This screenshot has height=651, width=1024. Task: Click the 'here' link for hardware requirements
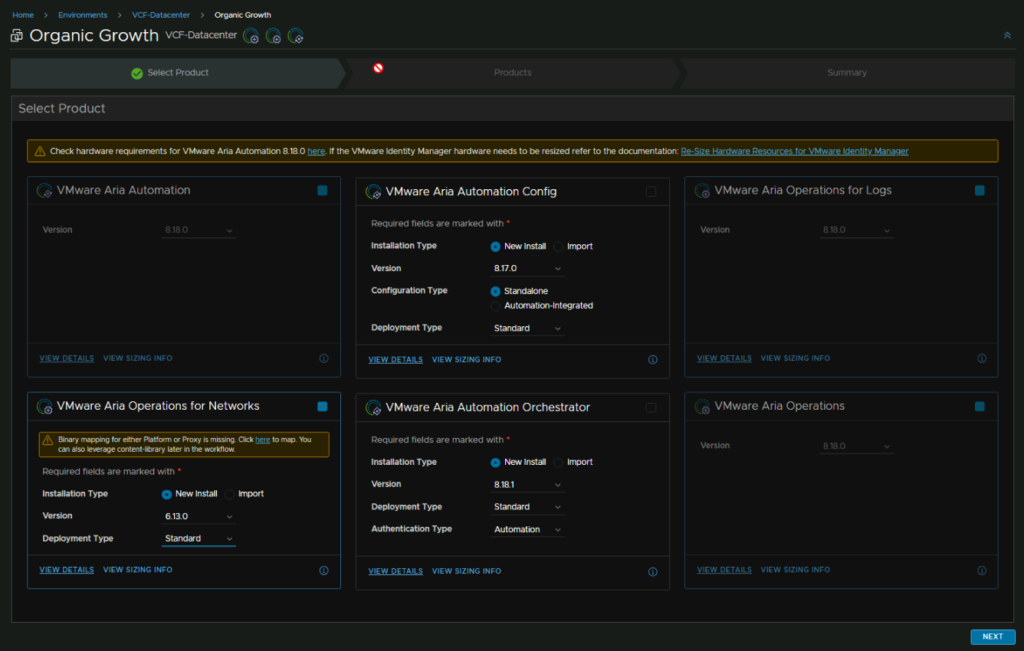316,151
